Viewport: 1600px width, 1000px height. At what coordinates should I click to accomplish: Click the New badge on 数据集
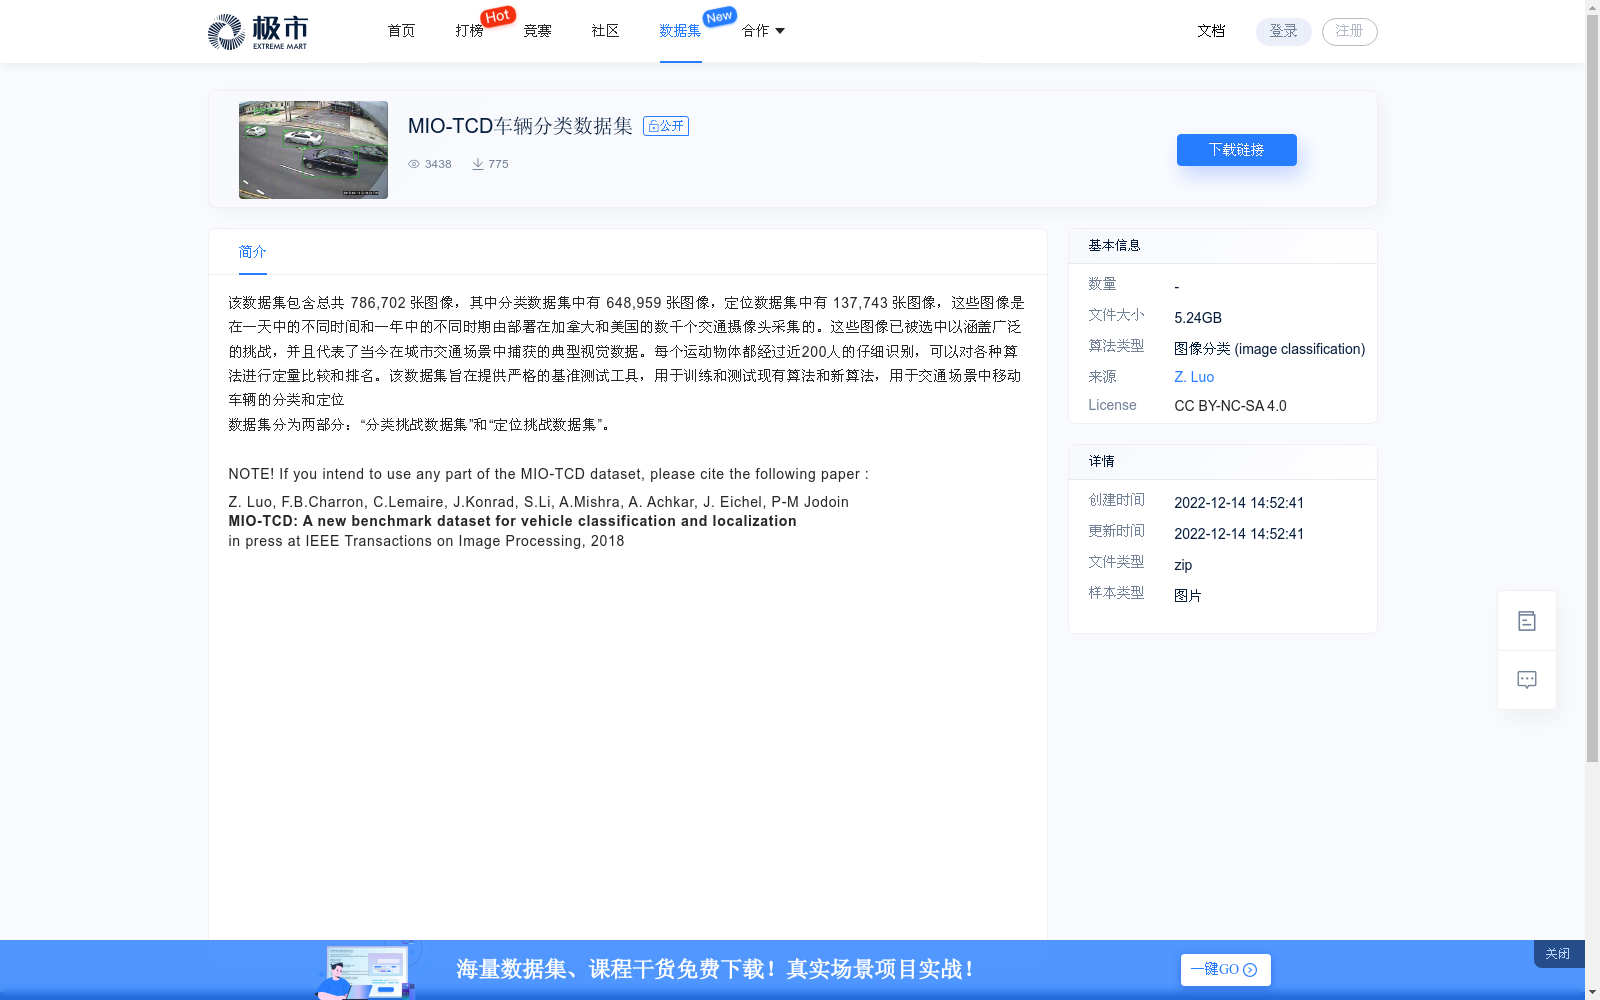pos(719,16)
